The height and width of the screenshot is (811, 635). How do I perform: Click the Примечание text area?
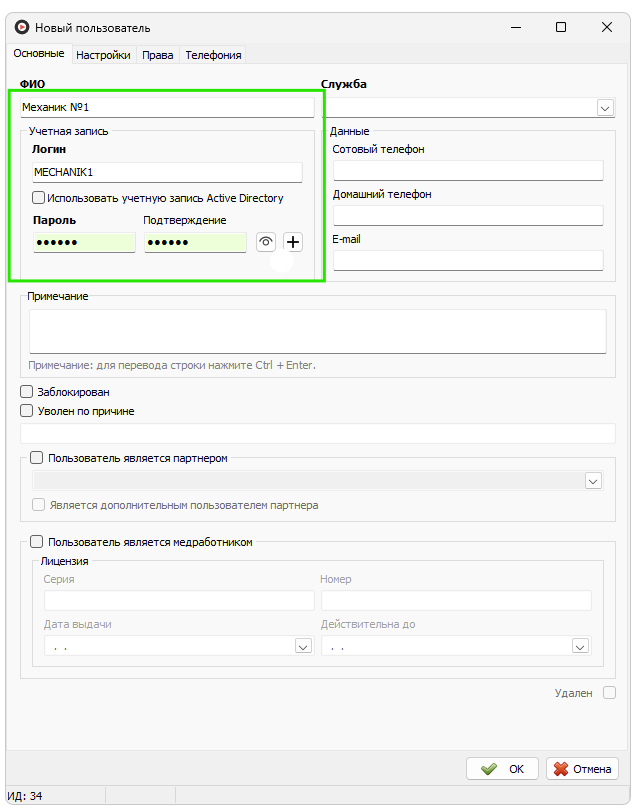click(317, 330)
